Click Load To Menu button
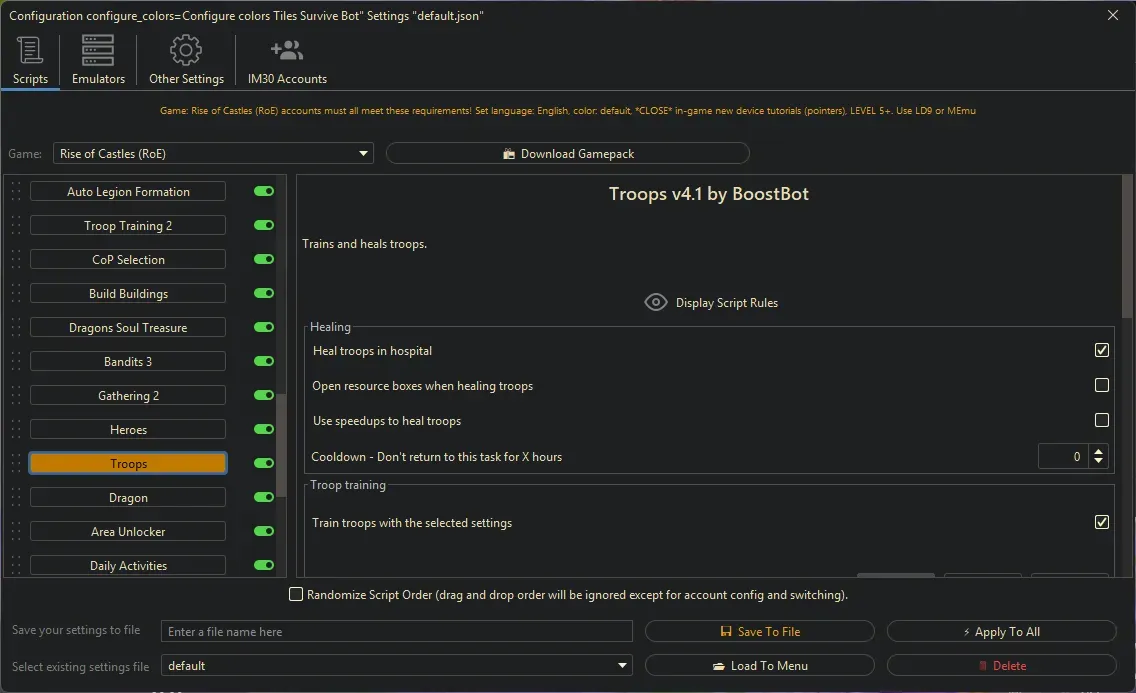The image size is (1136, 693). click(x=759, y=665)
